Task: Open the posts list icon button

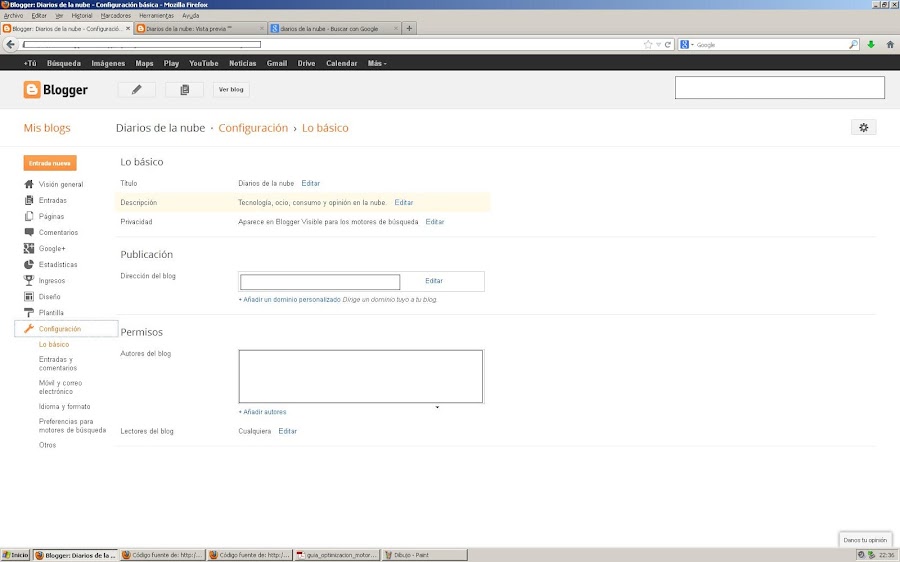Action: 184,90
